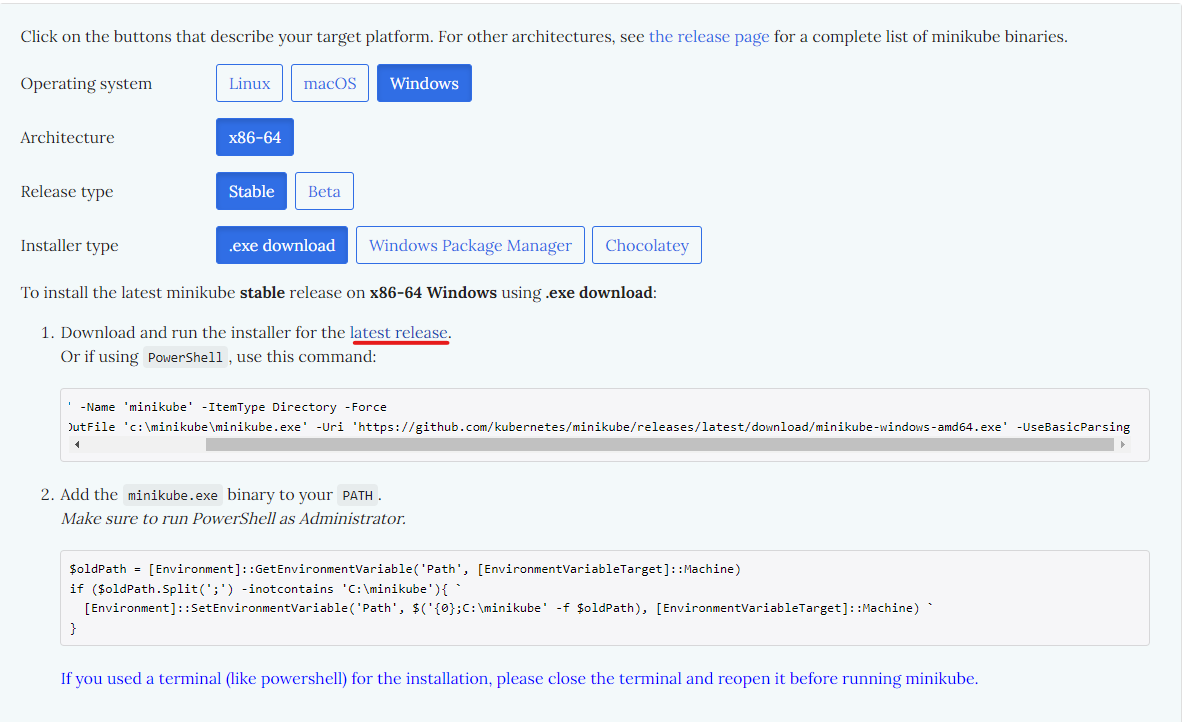The height and width of the screenshot is (722, 1185).
Task: Click the -ItemType Directory -Force code line
Action: 227,407
